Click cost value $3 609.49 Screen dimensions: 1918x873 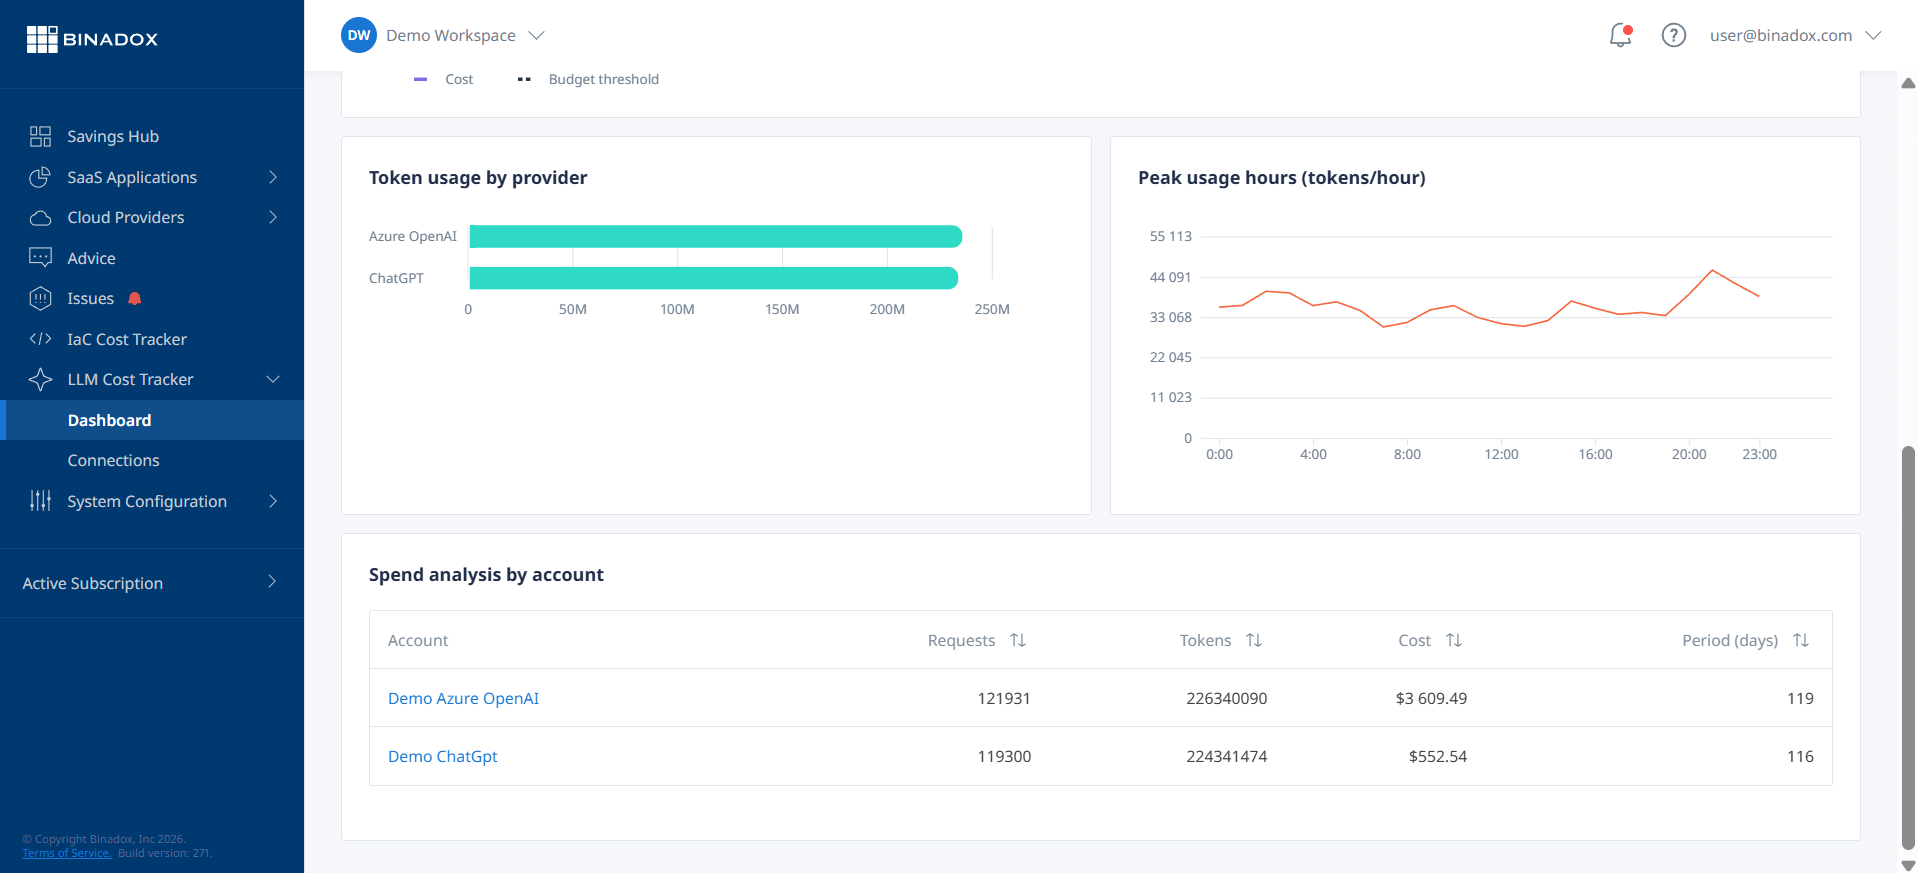pyautogui.click(x=1431, y=698)
